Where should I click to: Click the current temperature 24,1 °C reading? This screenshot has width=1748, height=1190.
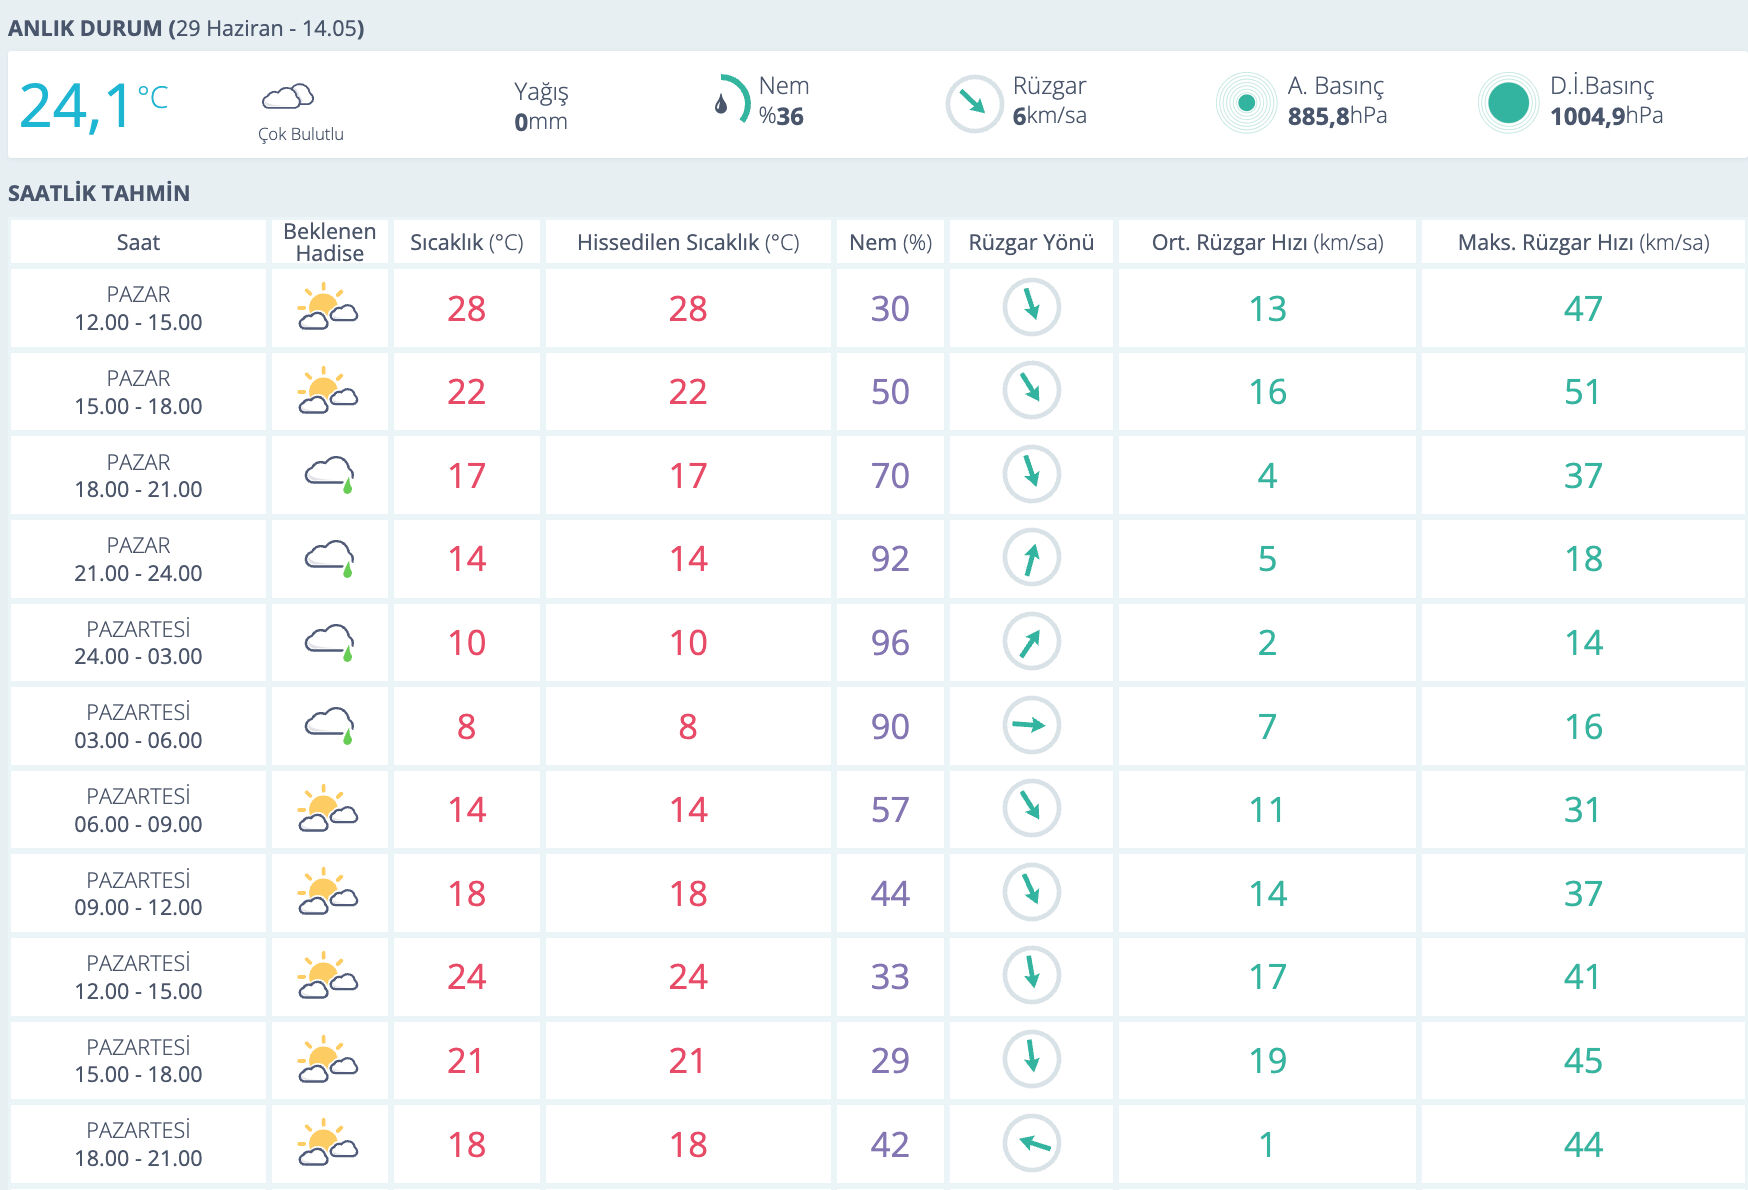click(x=93, y=106)
